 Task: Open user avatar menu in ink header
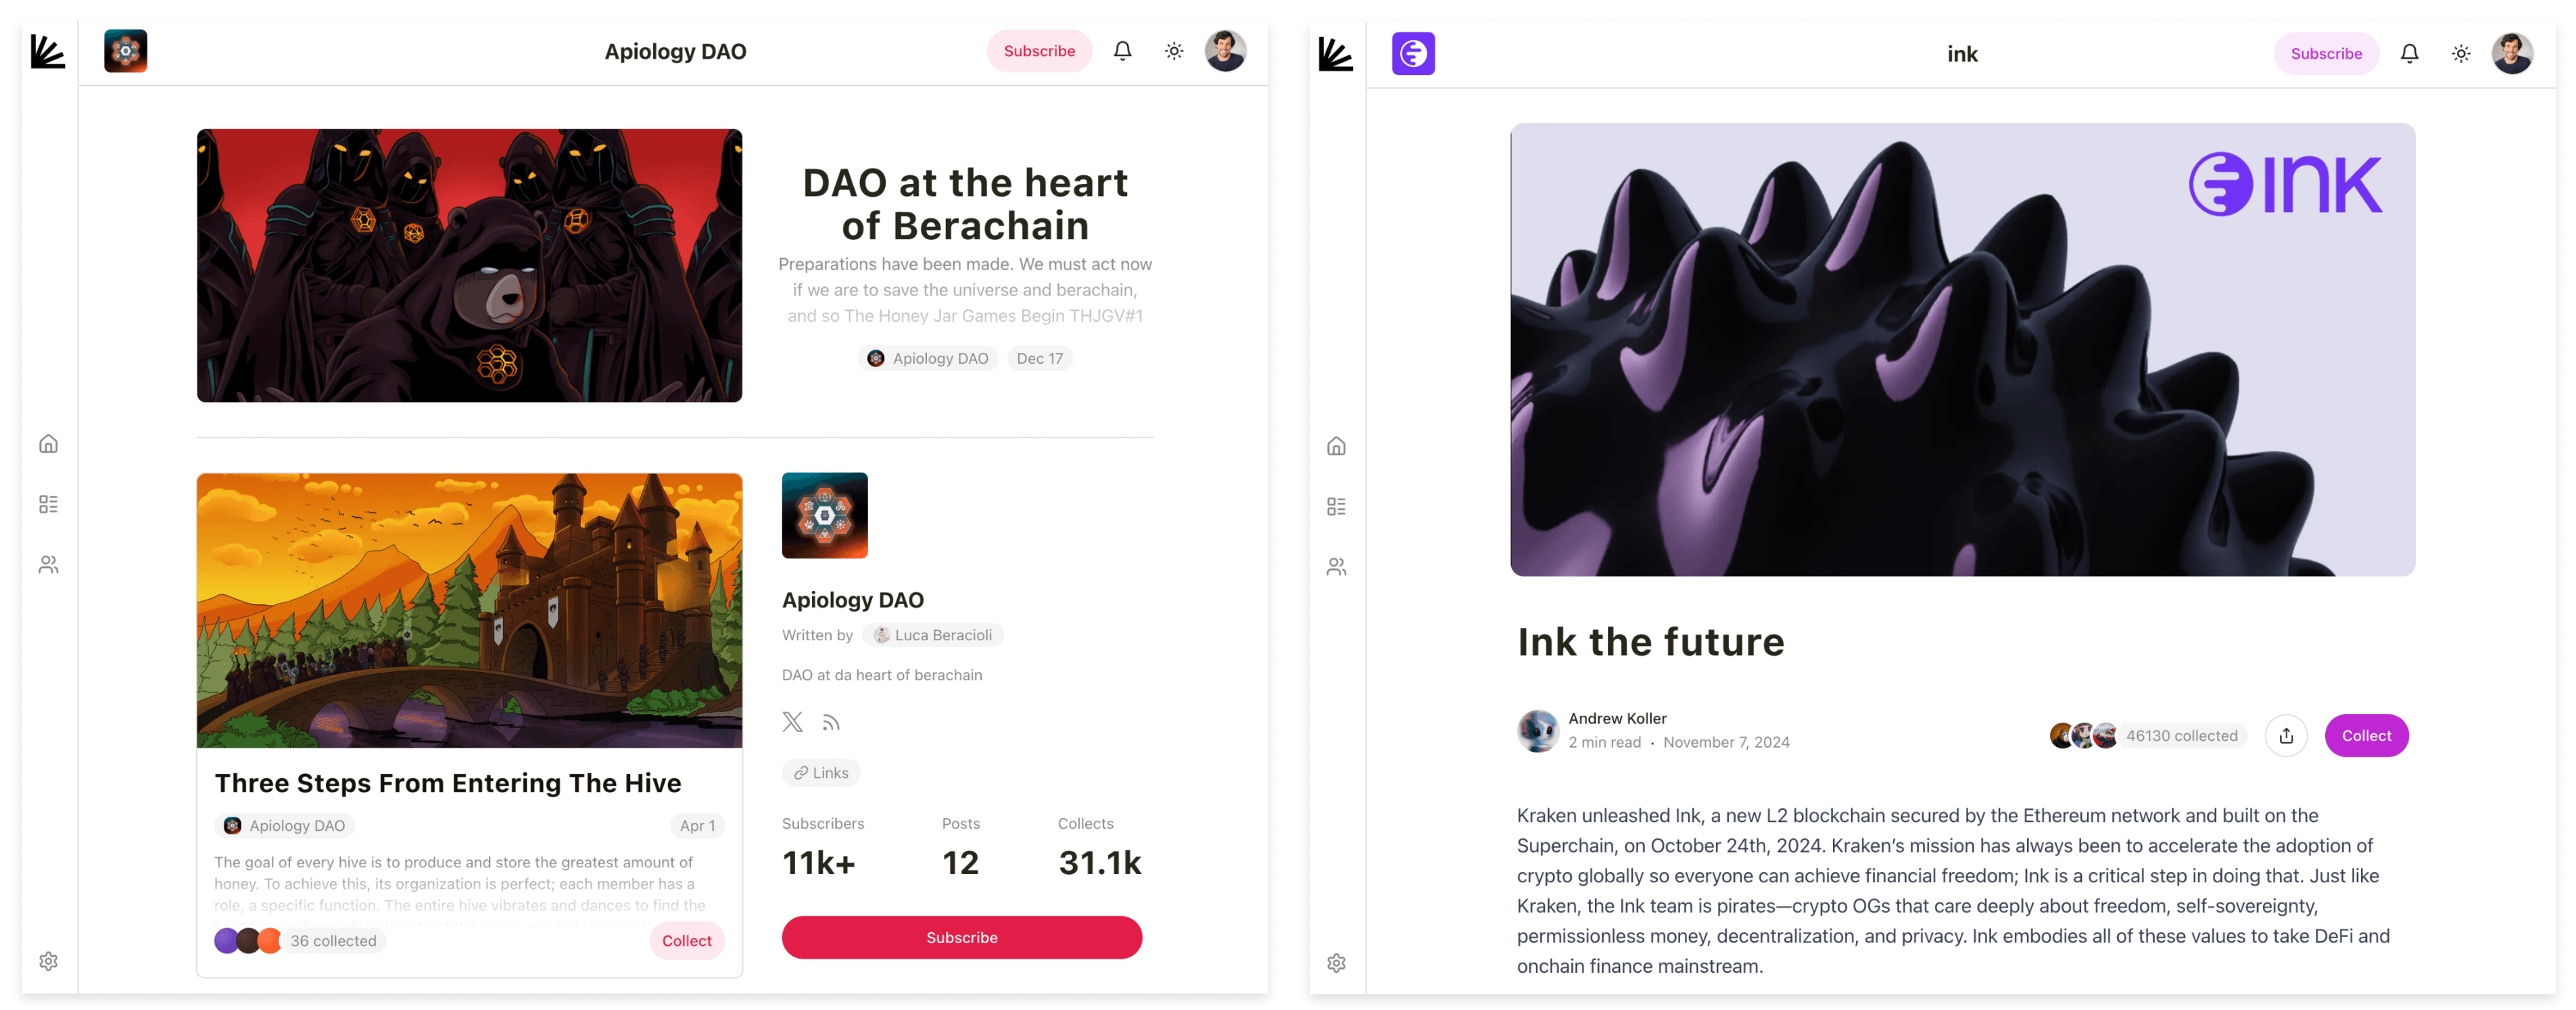tap(2511, 54)
